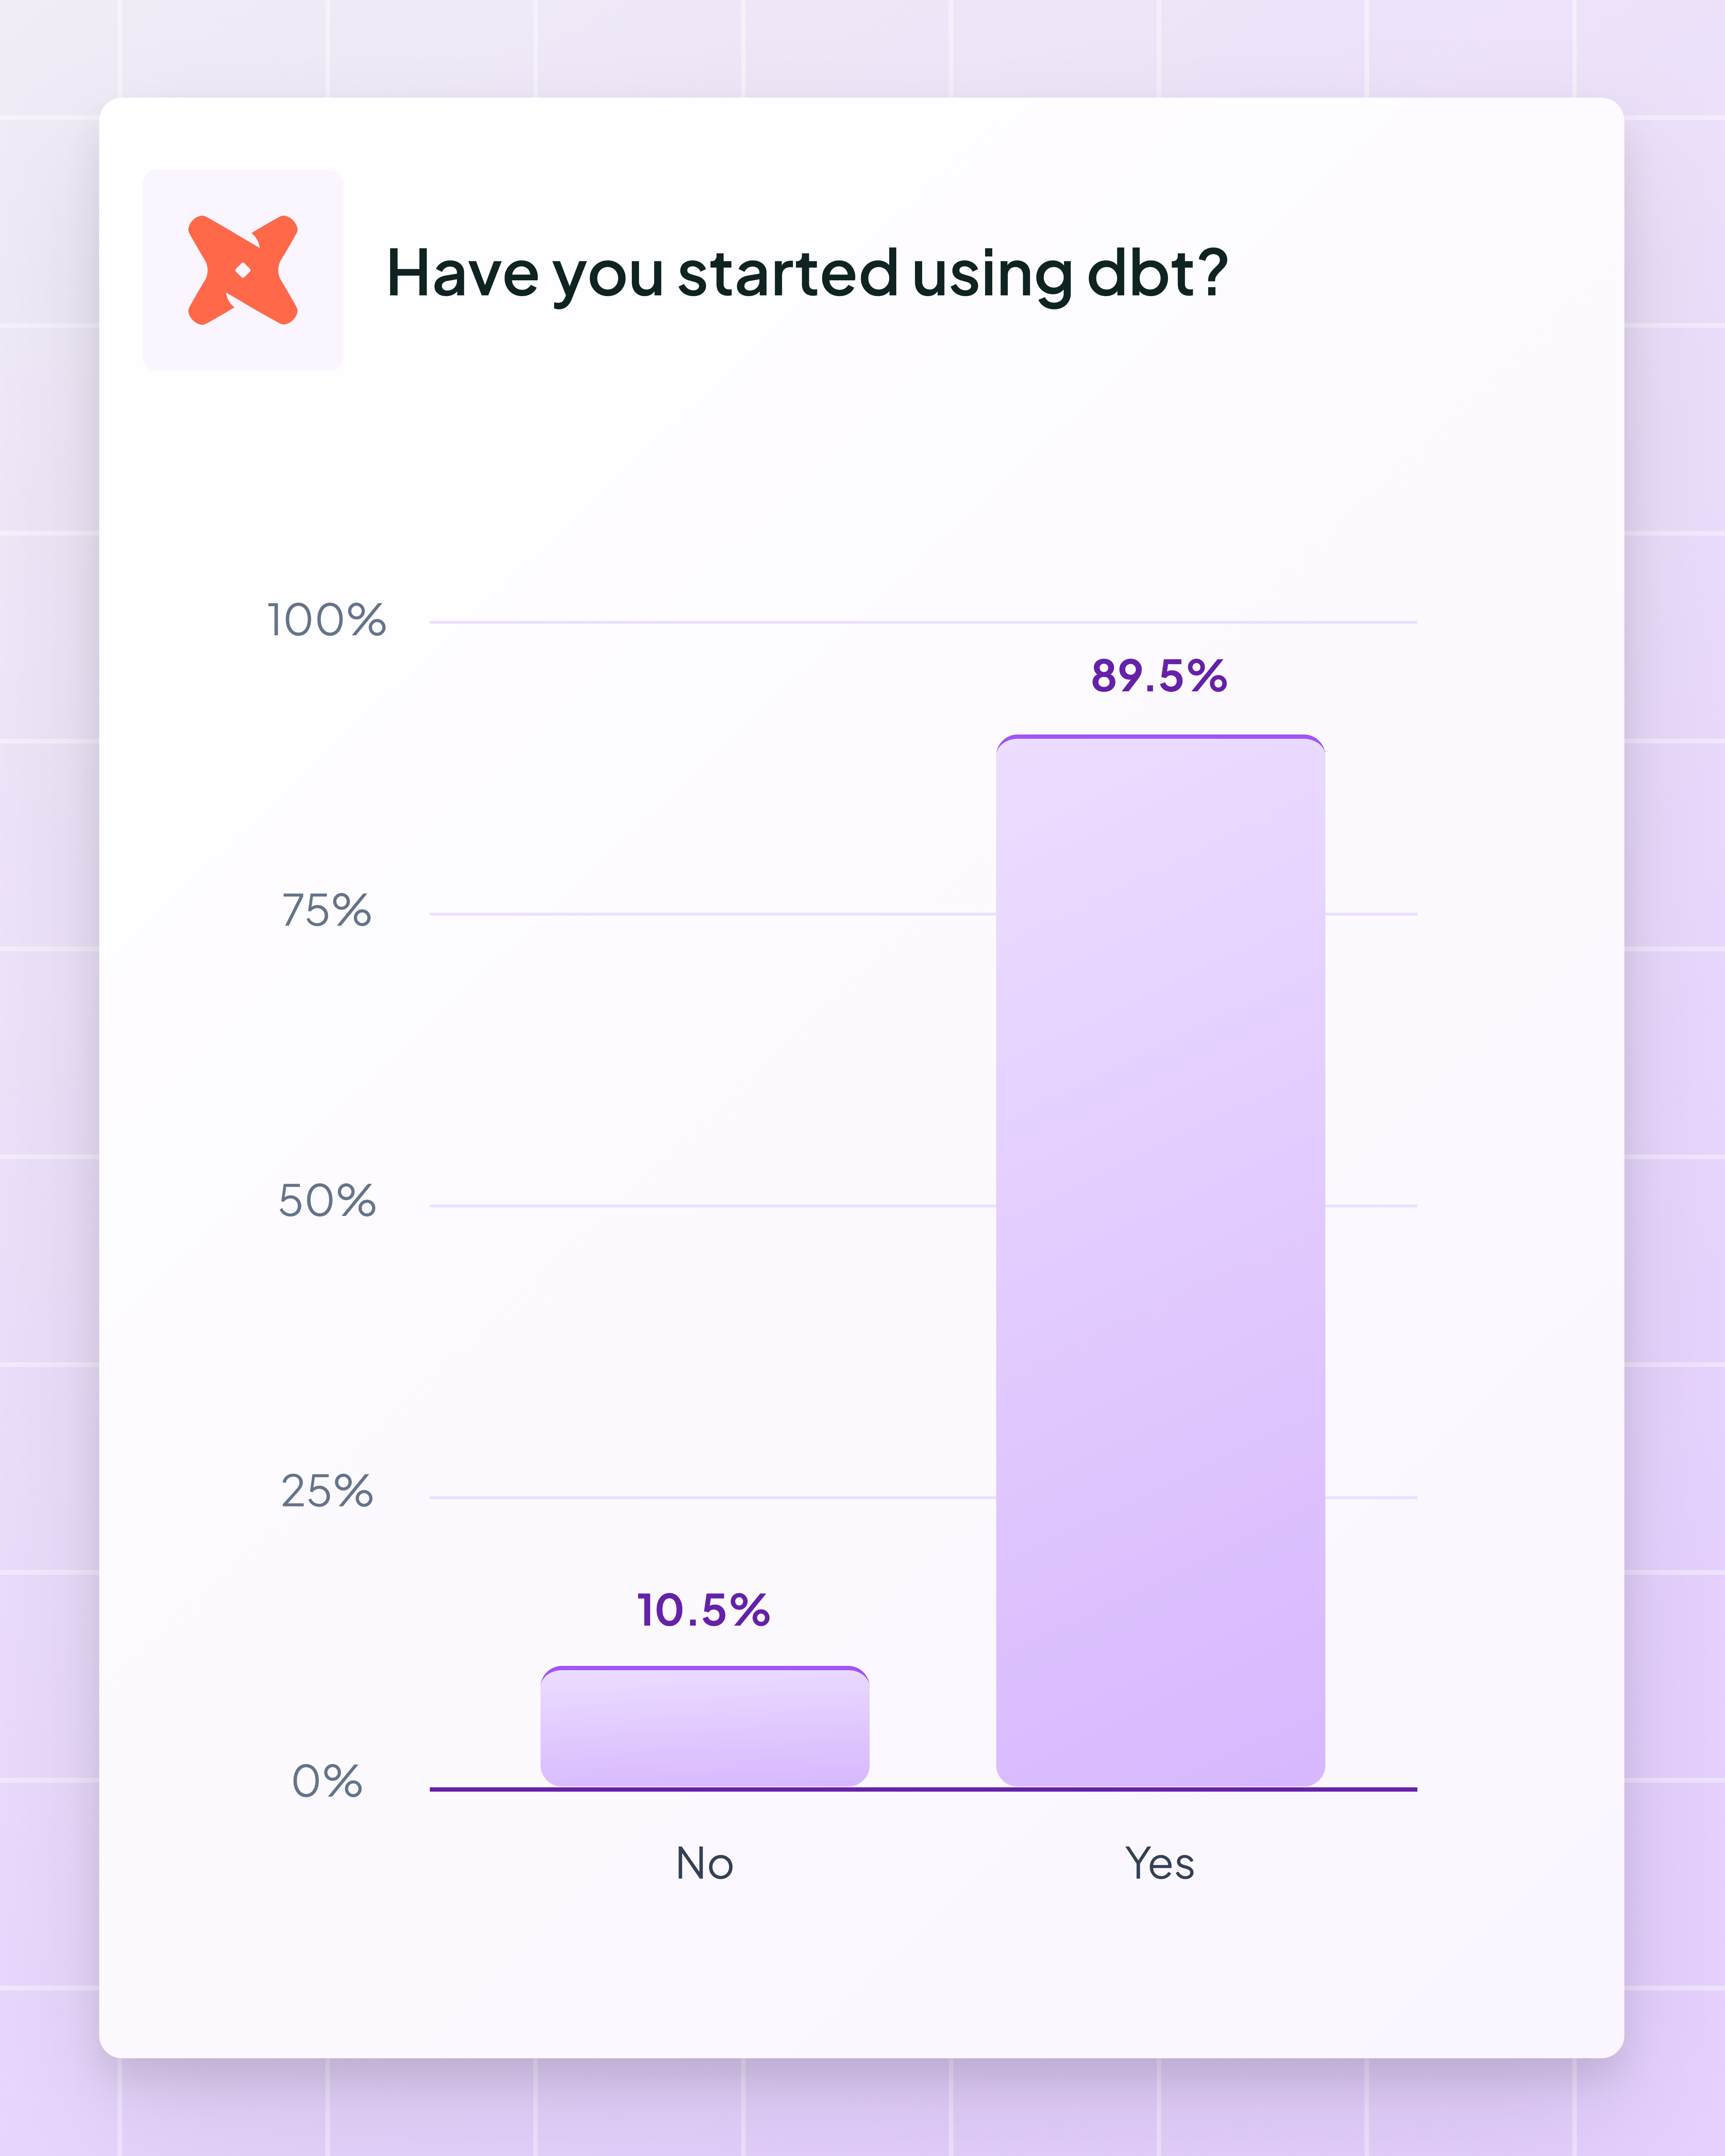
Task: Click the "Yes" category label
Action: [1160, 1864]
